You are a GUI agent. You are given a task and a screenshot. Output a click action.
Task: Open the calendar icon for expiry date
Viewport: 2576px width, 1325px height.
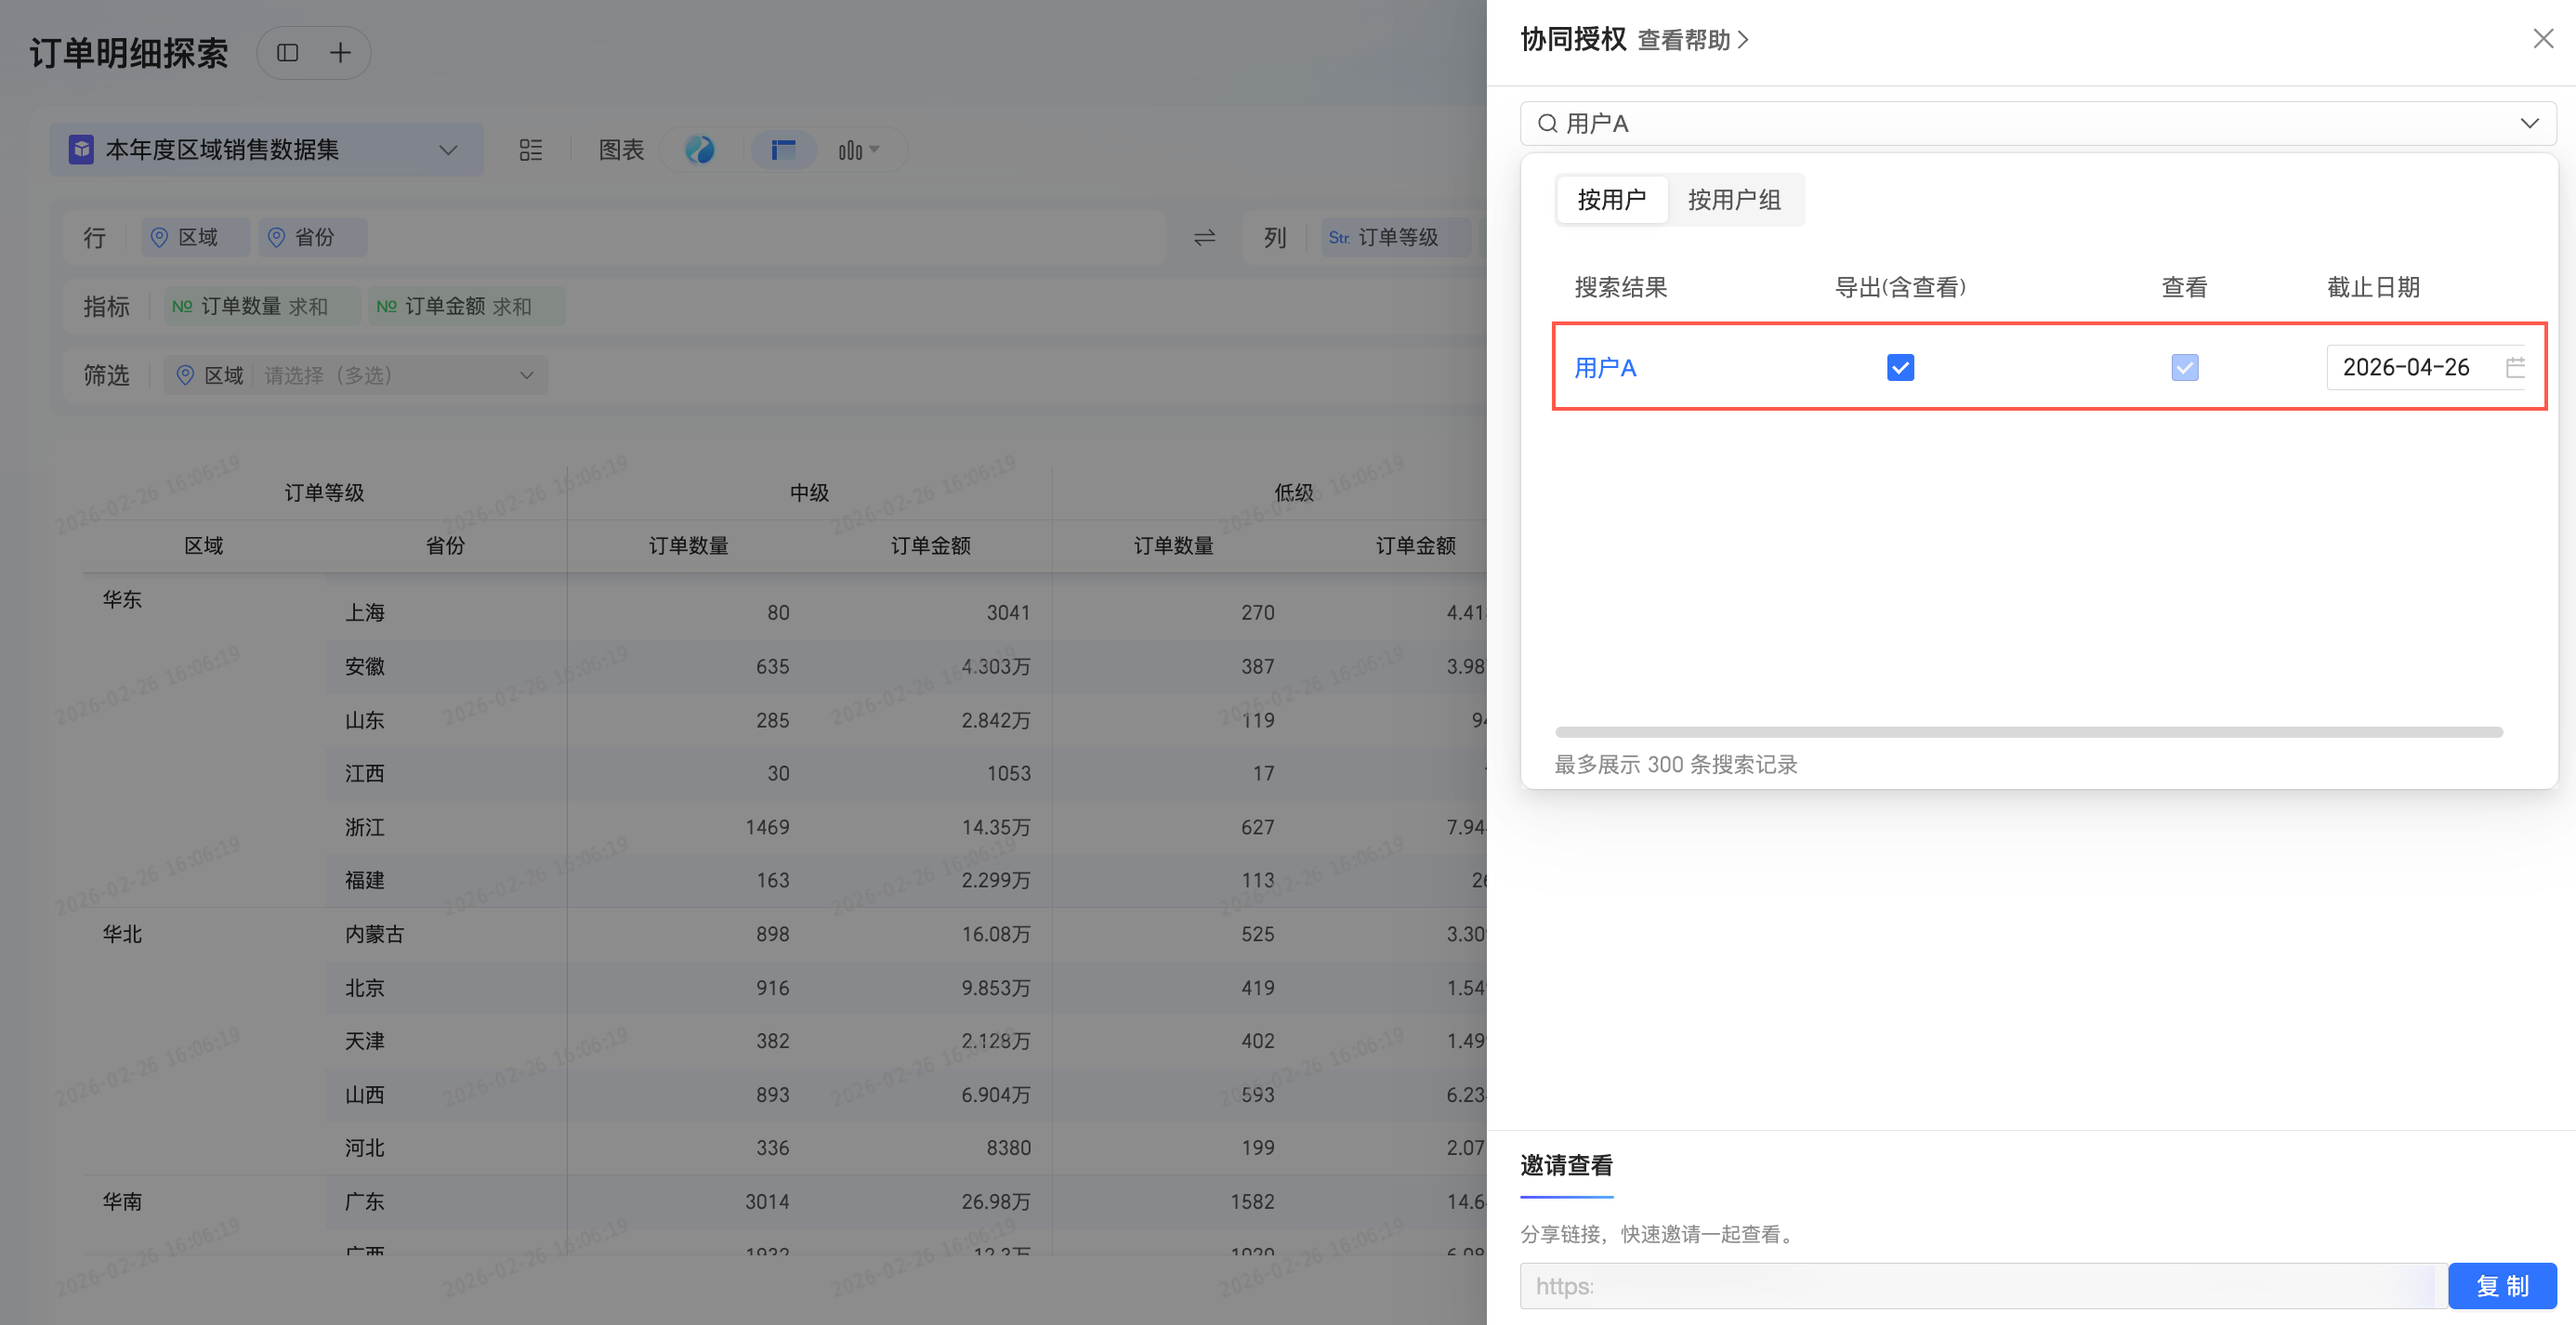pos(2514,367)
